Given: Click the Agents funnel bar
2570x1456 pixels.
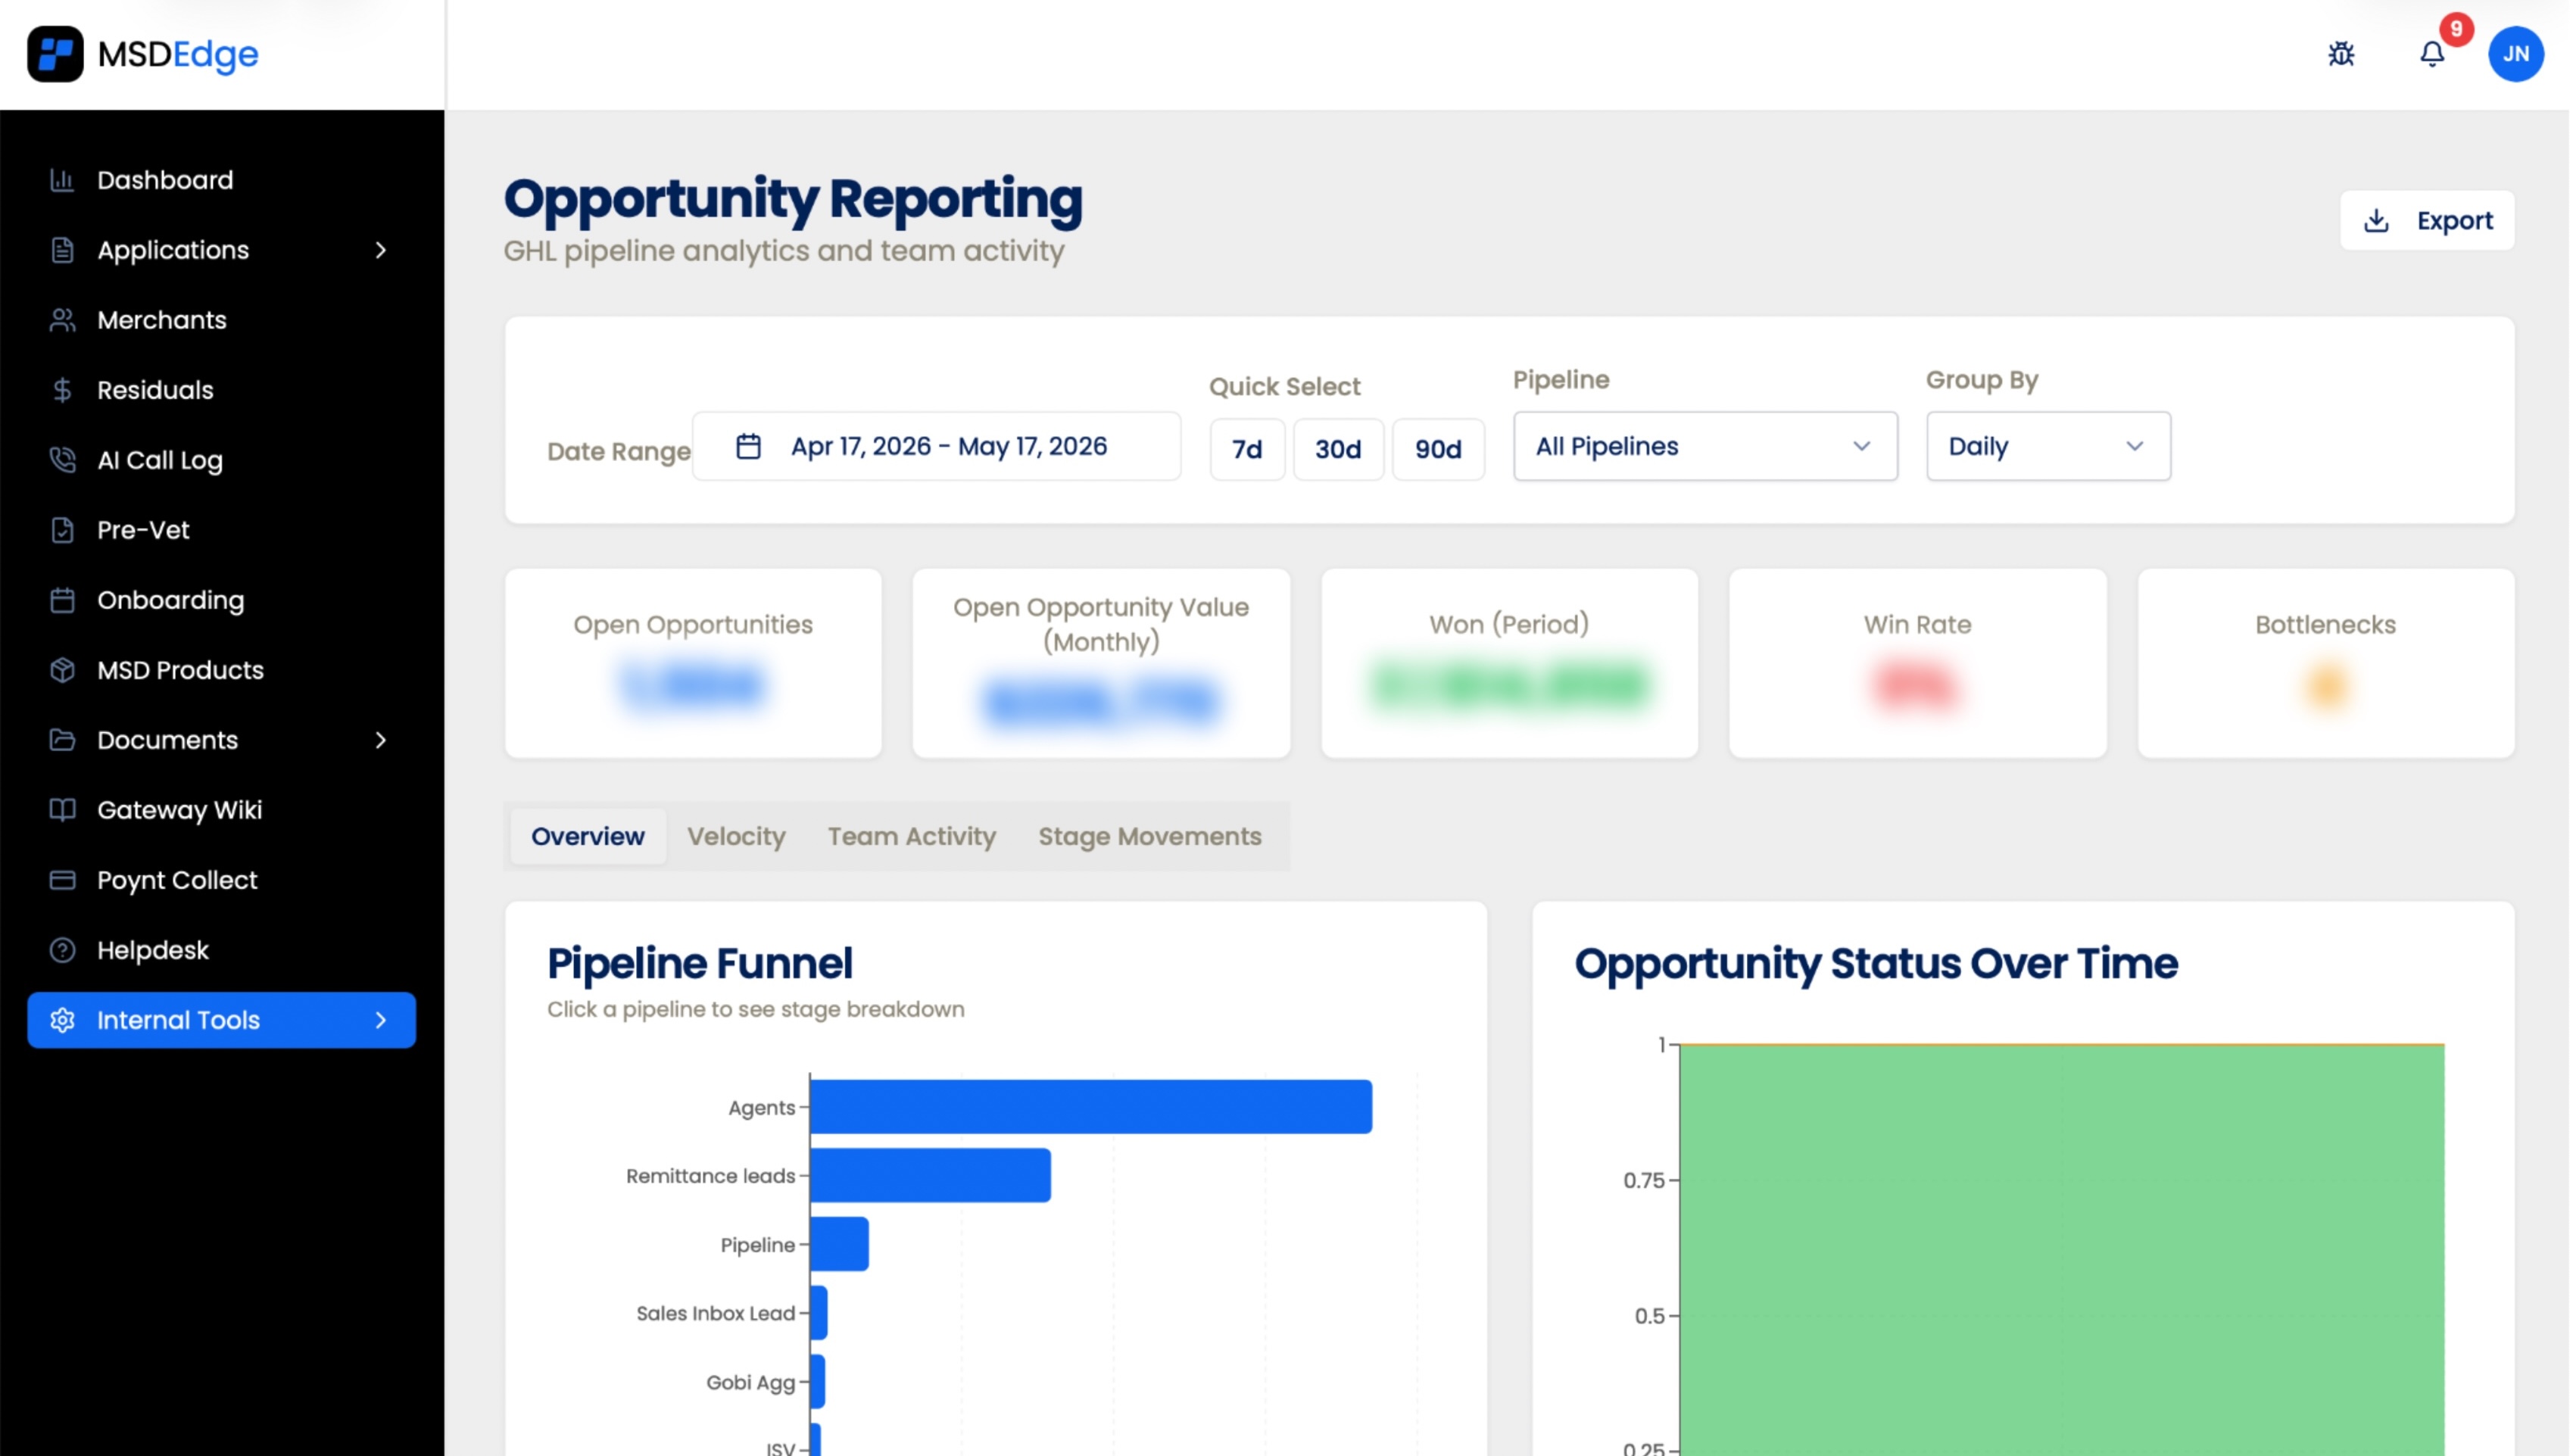Looking at the screenshot, I should (x=1090, y=1106).
